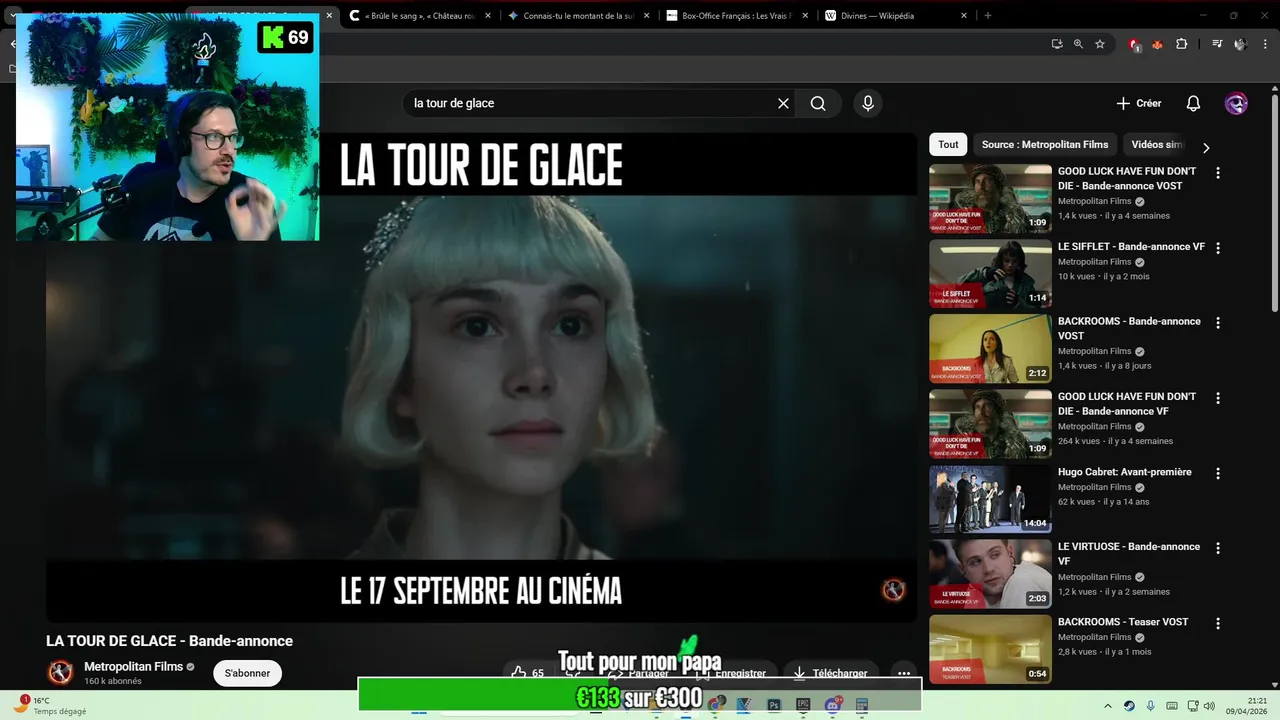Open Epic Games launcher from taskbar
The image size is (1280, 720).
pos(803,705)
